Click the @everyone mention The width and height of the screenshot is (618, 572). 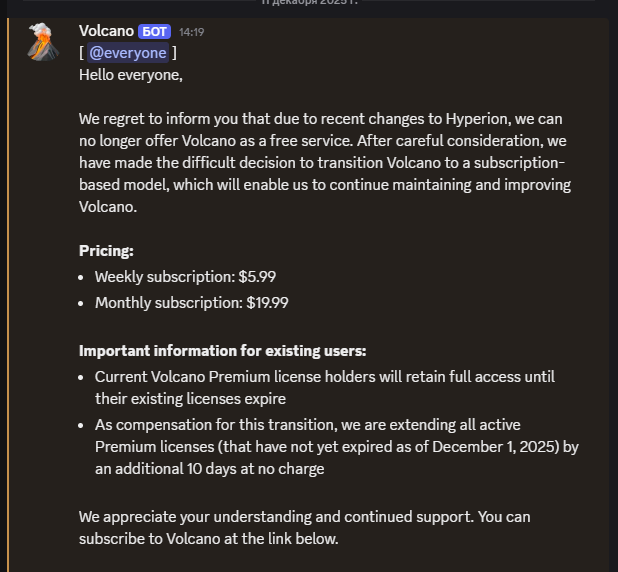tap(128, 53)
